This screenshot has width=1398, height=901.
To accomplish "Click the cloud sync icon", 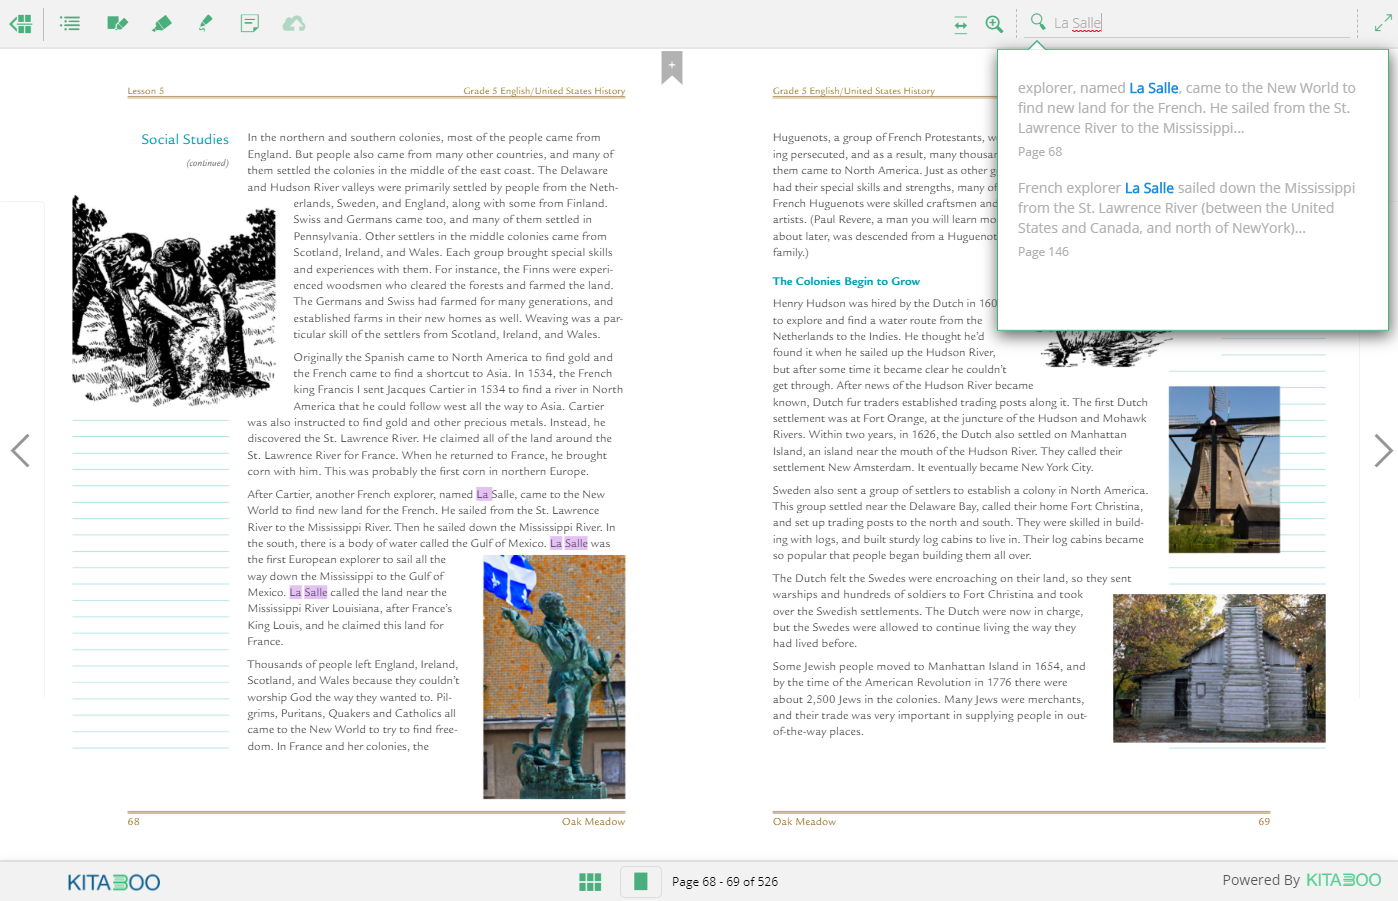I will pyautogui.click(x=294, y=23).
